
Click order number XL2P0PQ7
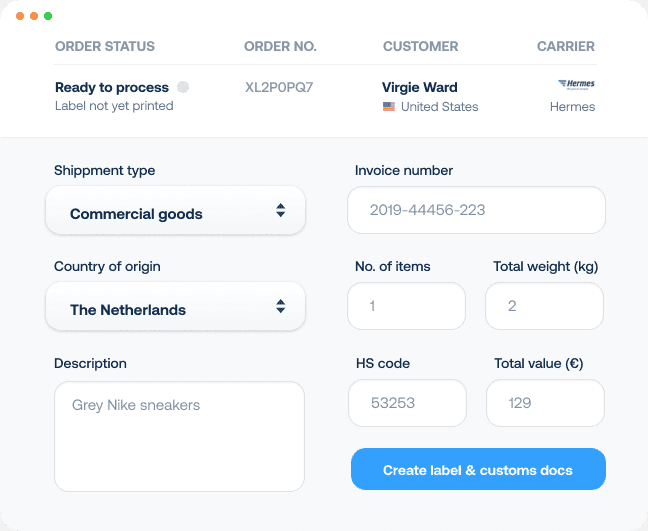279,88
